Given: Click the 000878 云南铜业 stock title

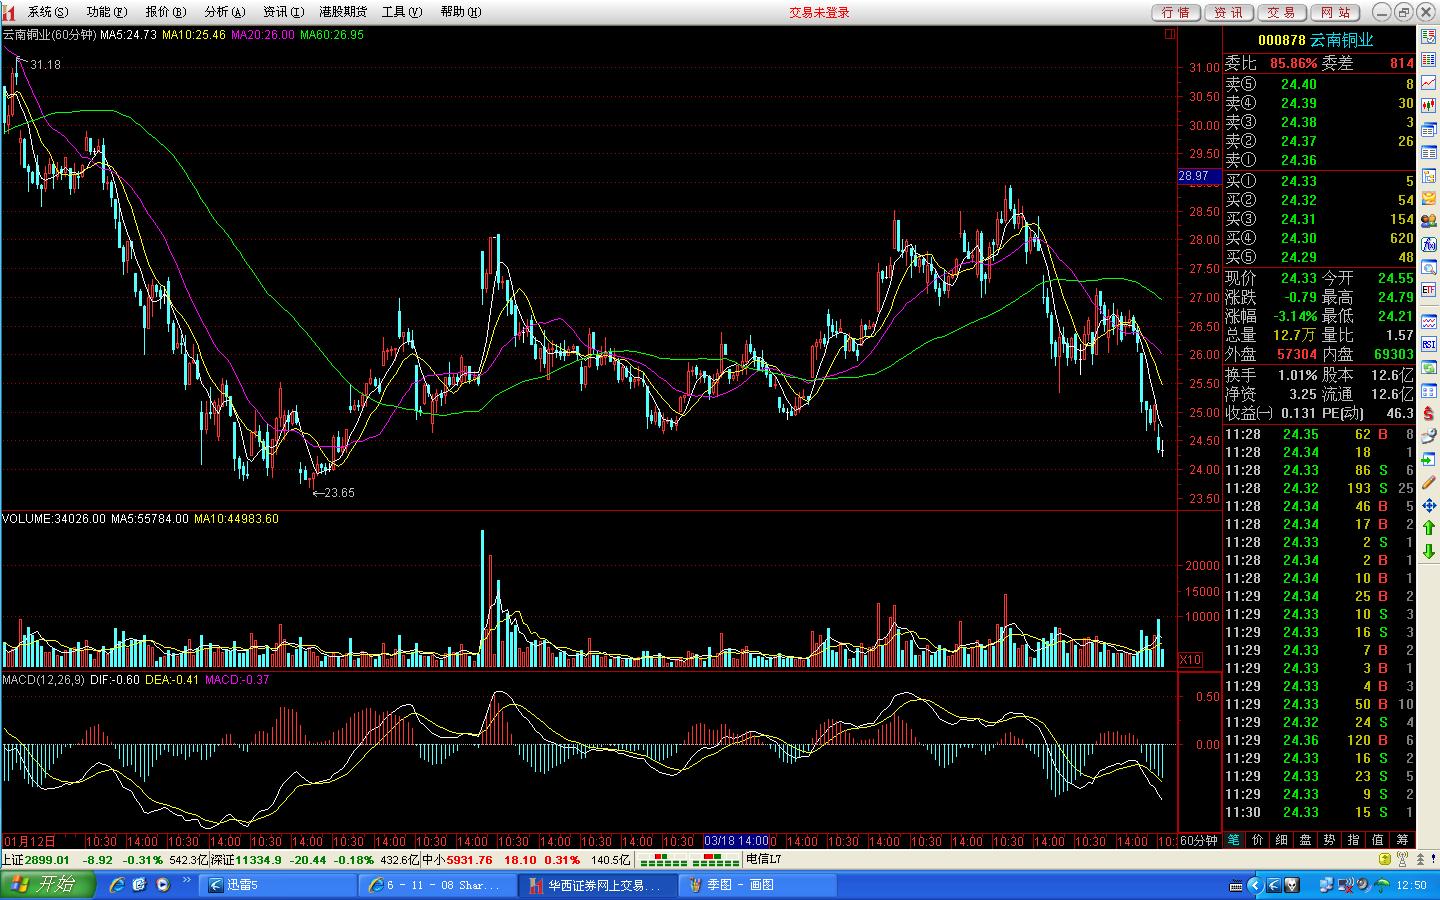Looking at the screenshot, I should tap(1316, 40).
